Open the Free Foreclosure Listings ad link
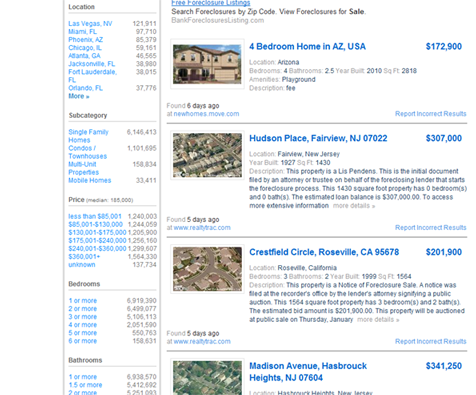 click(211, 3)
